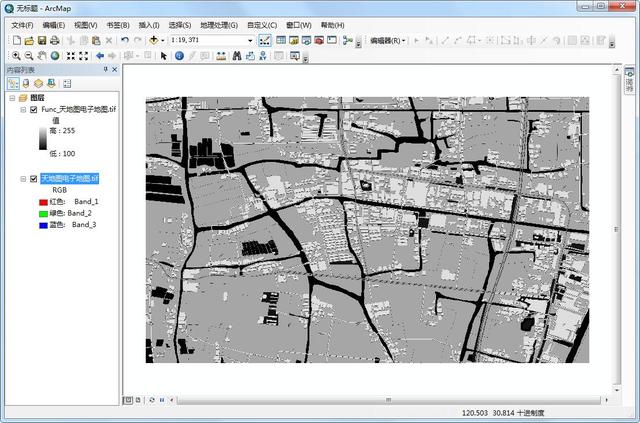Open the Identify tool
The image size is (640, 423).
[179, 56]
